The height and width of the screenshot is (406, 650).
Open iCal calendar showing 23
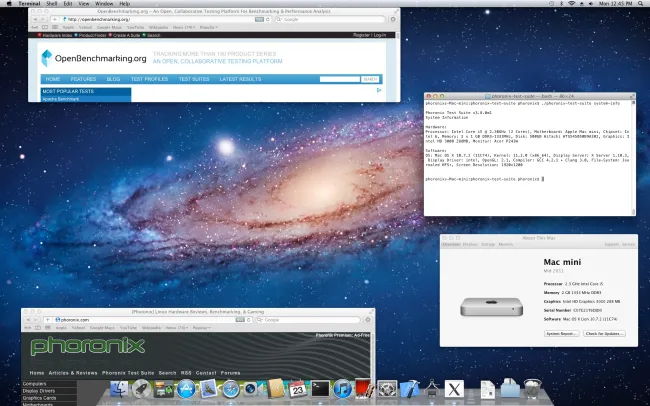(x=298, y=389)
